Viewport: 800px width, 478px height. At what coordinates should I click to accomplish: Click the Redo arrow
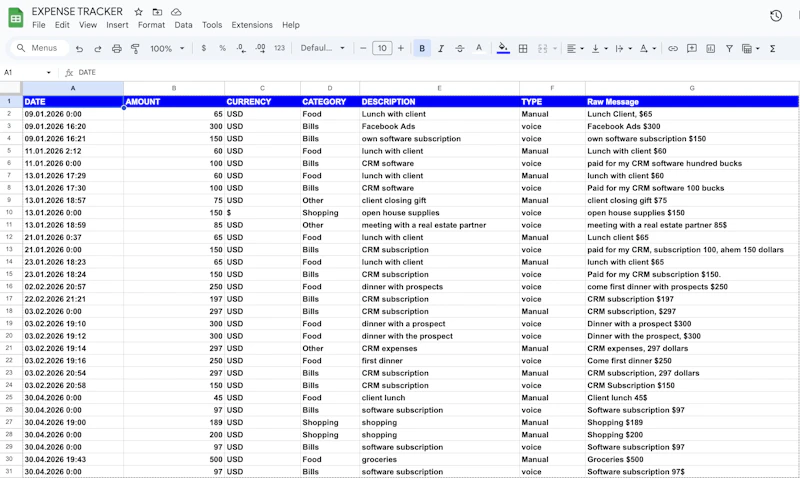[97, 48]
